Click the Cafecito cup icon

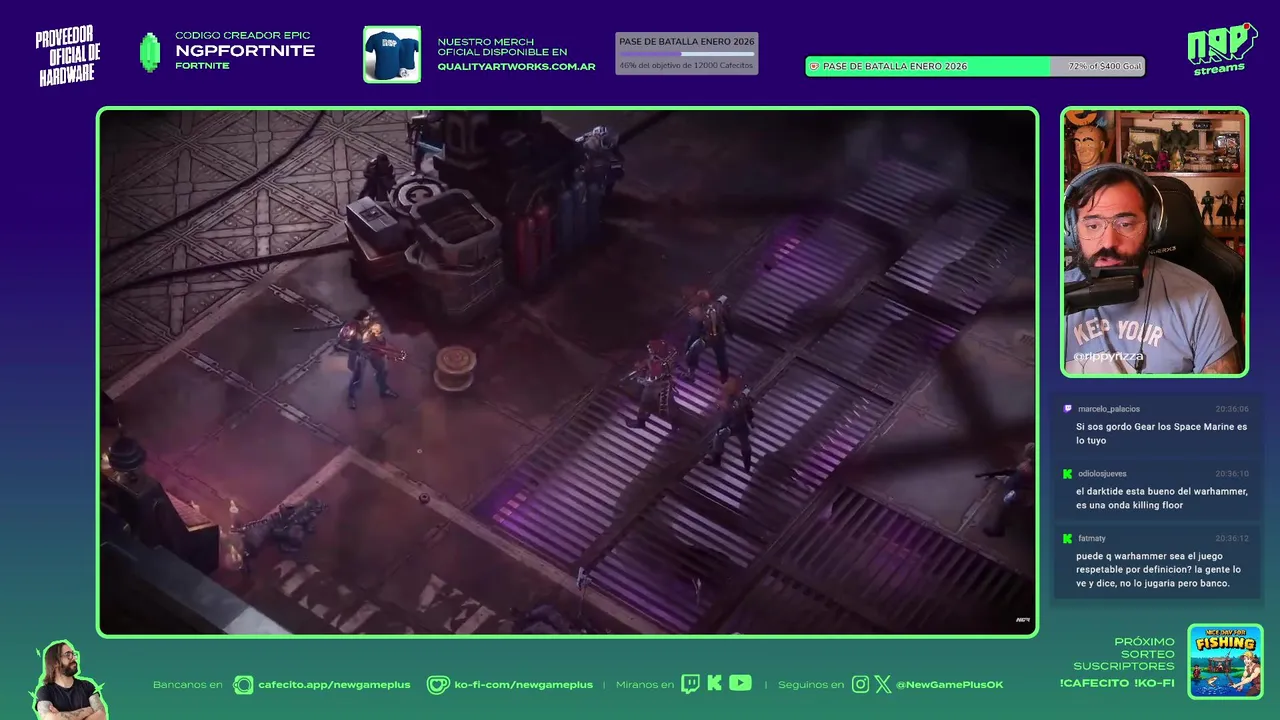pyautogui.click(x=243, y=685)
